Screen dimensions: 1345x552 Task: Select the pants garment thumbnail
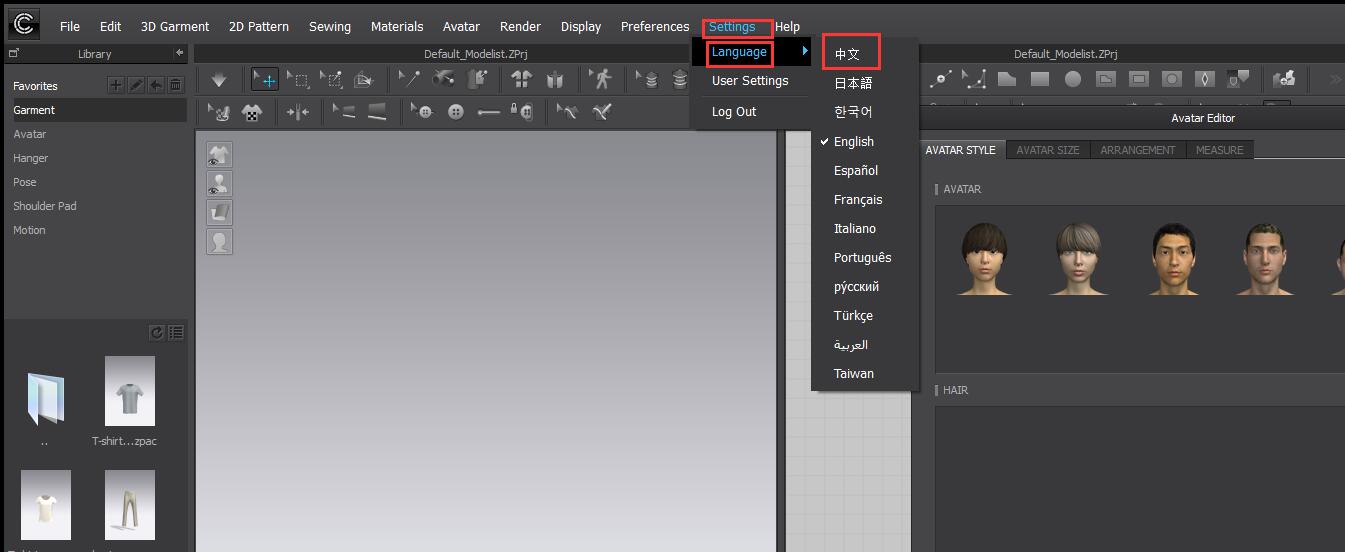130,505
